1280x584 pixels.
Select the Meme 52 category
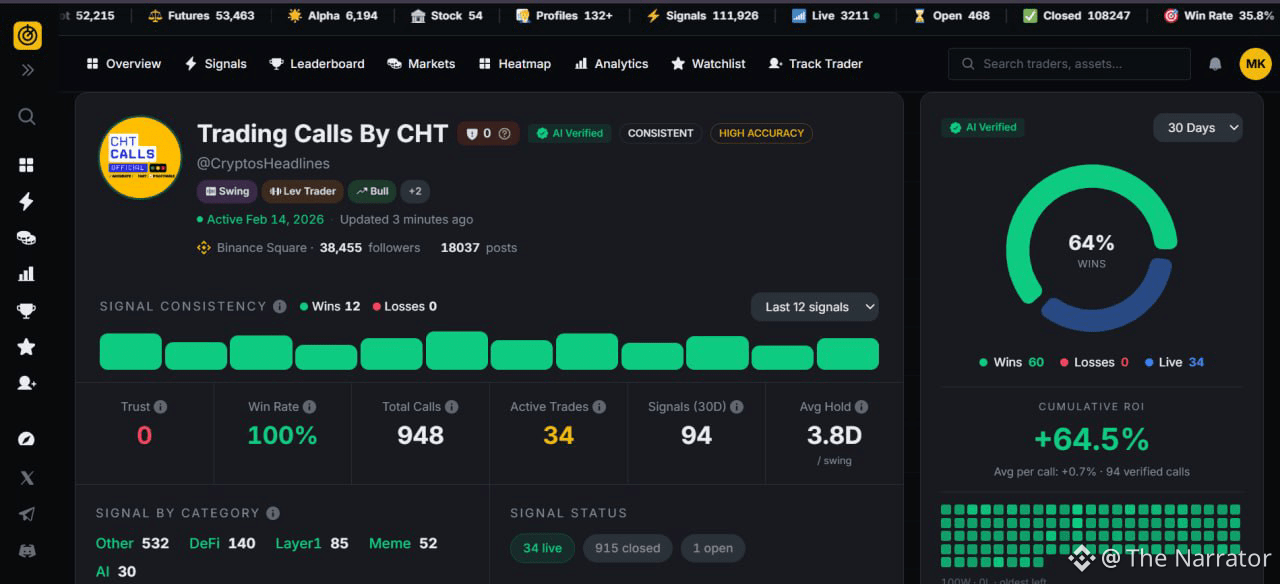403,543
